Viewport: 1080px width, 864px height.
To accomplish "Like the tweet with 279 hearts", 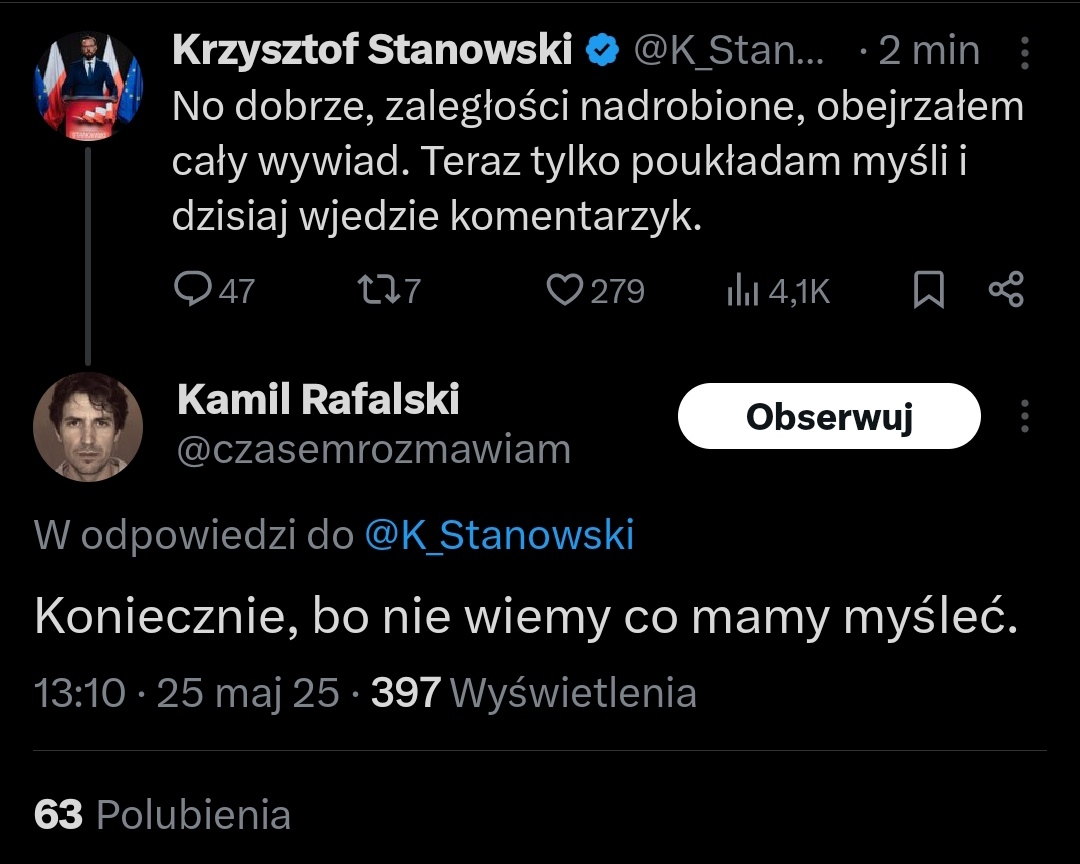I will click(x=565, y=290).
